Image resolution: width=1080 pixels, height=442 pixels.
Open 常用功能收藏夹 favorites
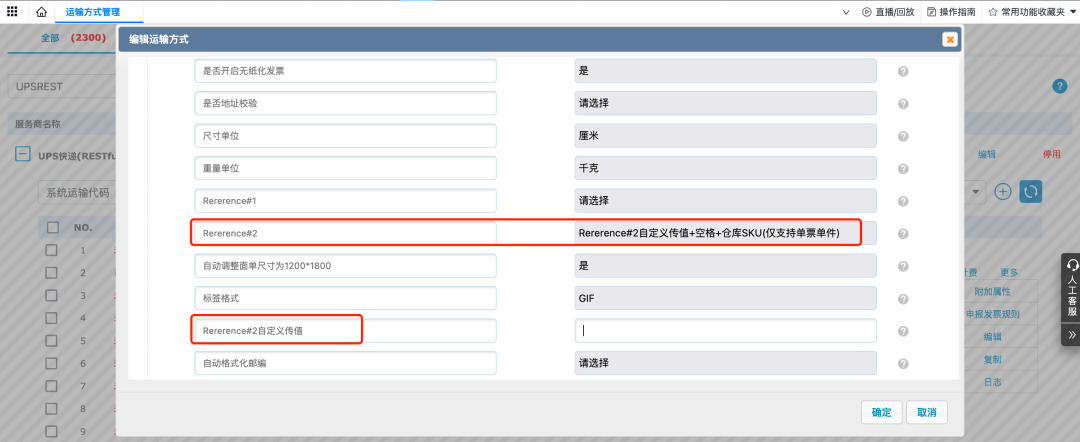(1030, 12)
